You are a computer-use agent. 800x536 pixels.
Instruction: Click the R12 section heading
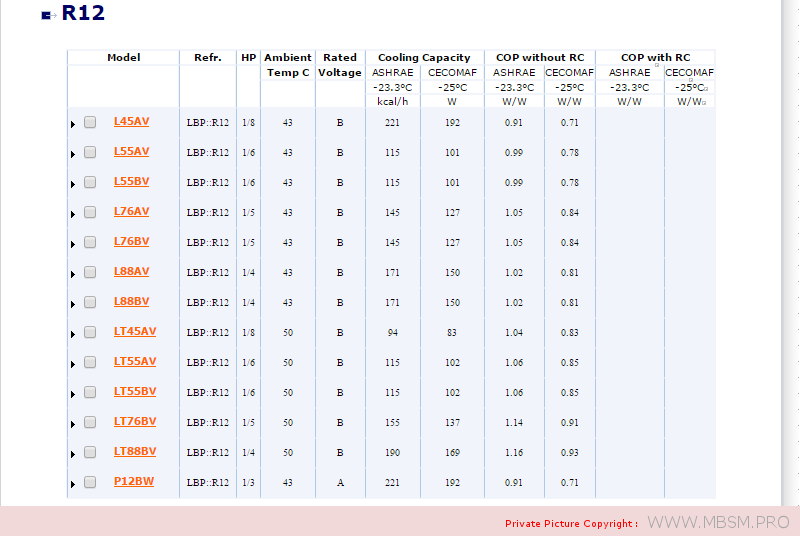(x=83, y=14)
